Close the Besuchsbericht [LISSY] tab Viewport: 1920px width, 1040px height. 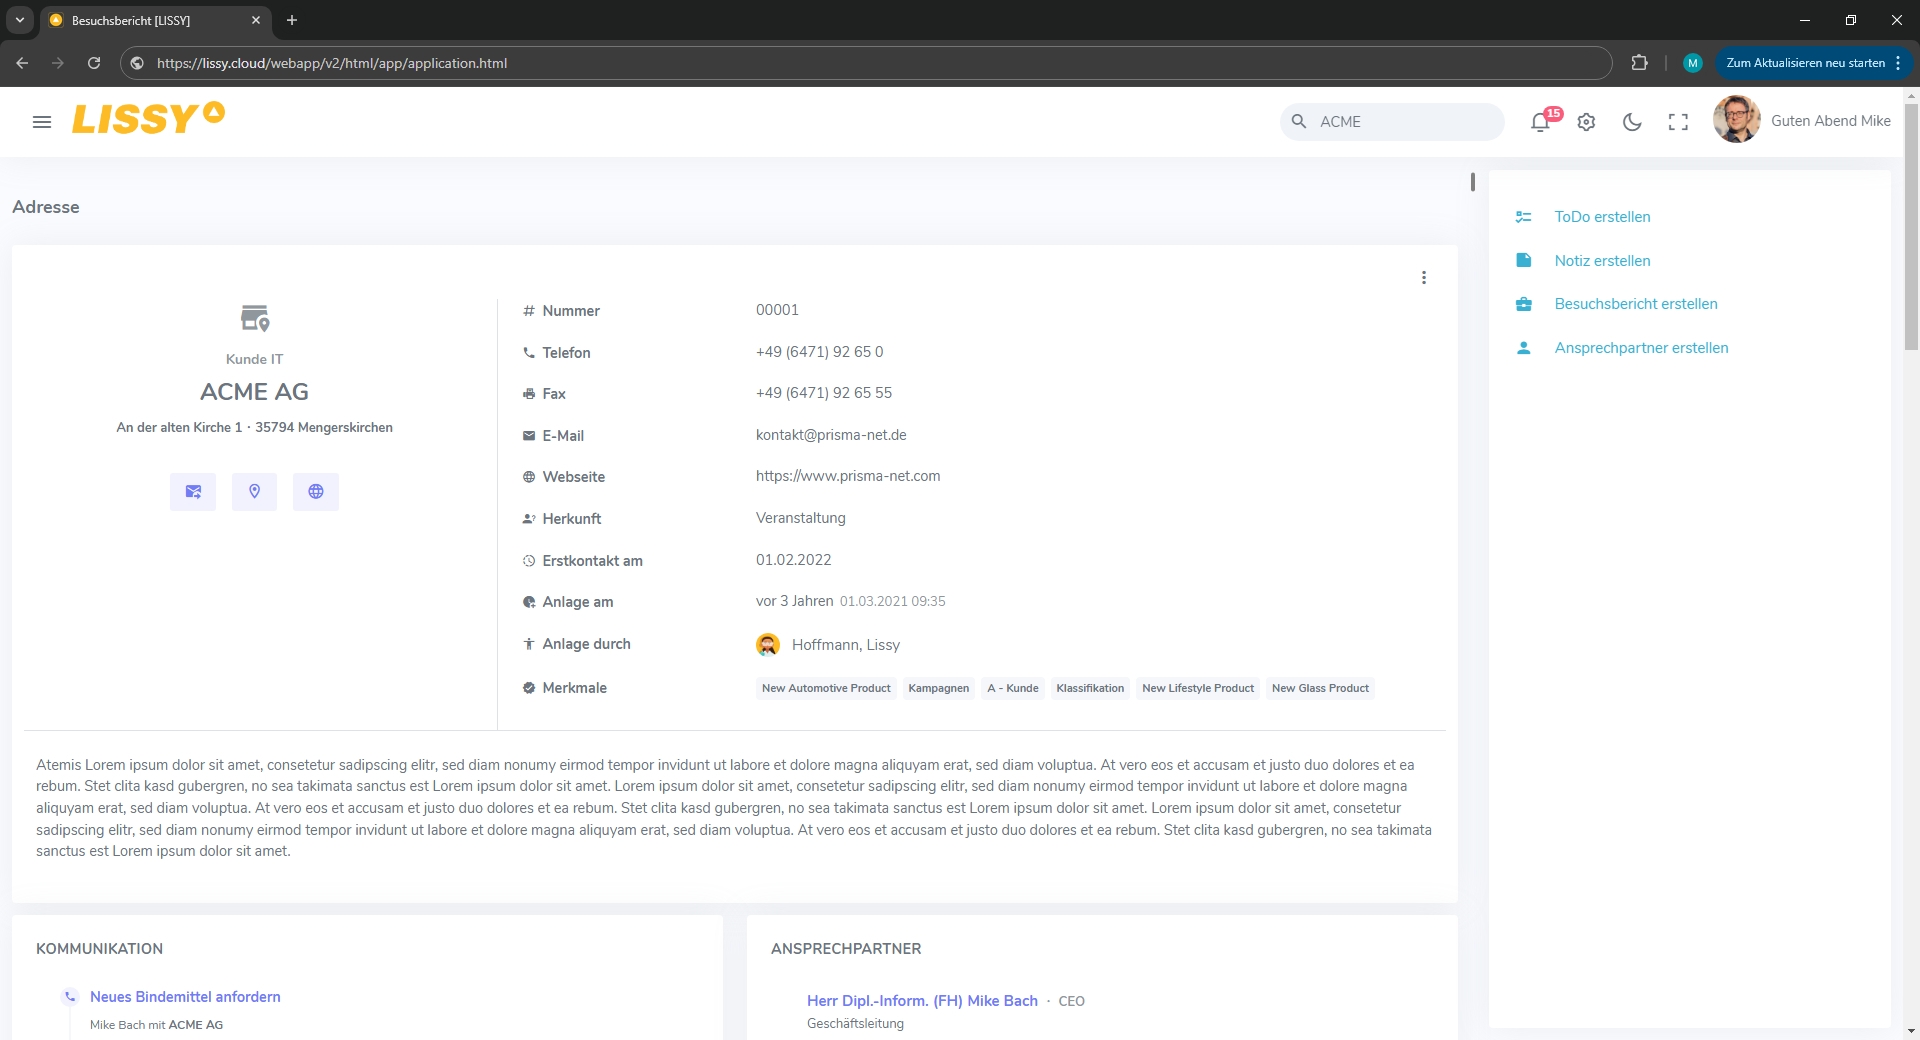click(256, 20)
